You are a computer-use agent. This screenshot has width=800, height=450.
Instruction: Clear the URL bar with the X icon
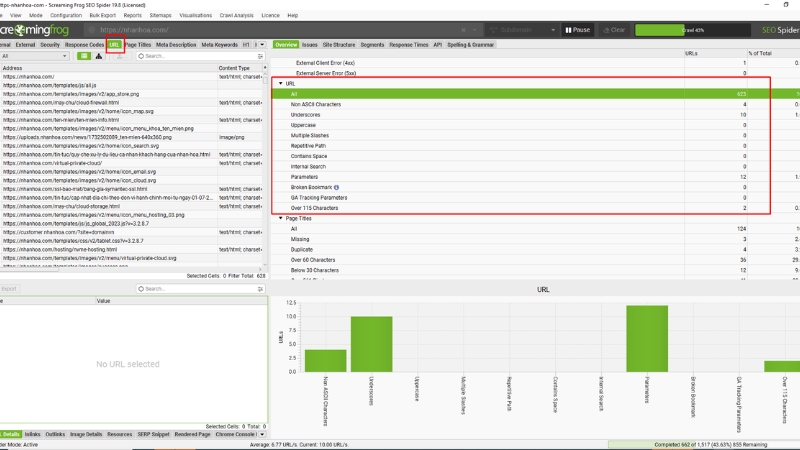(x=463, y=30)
